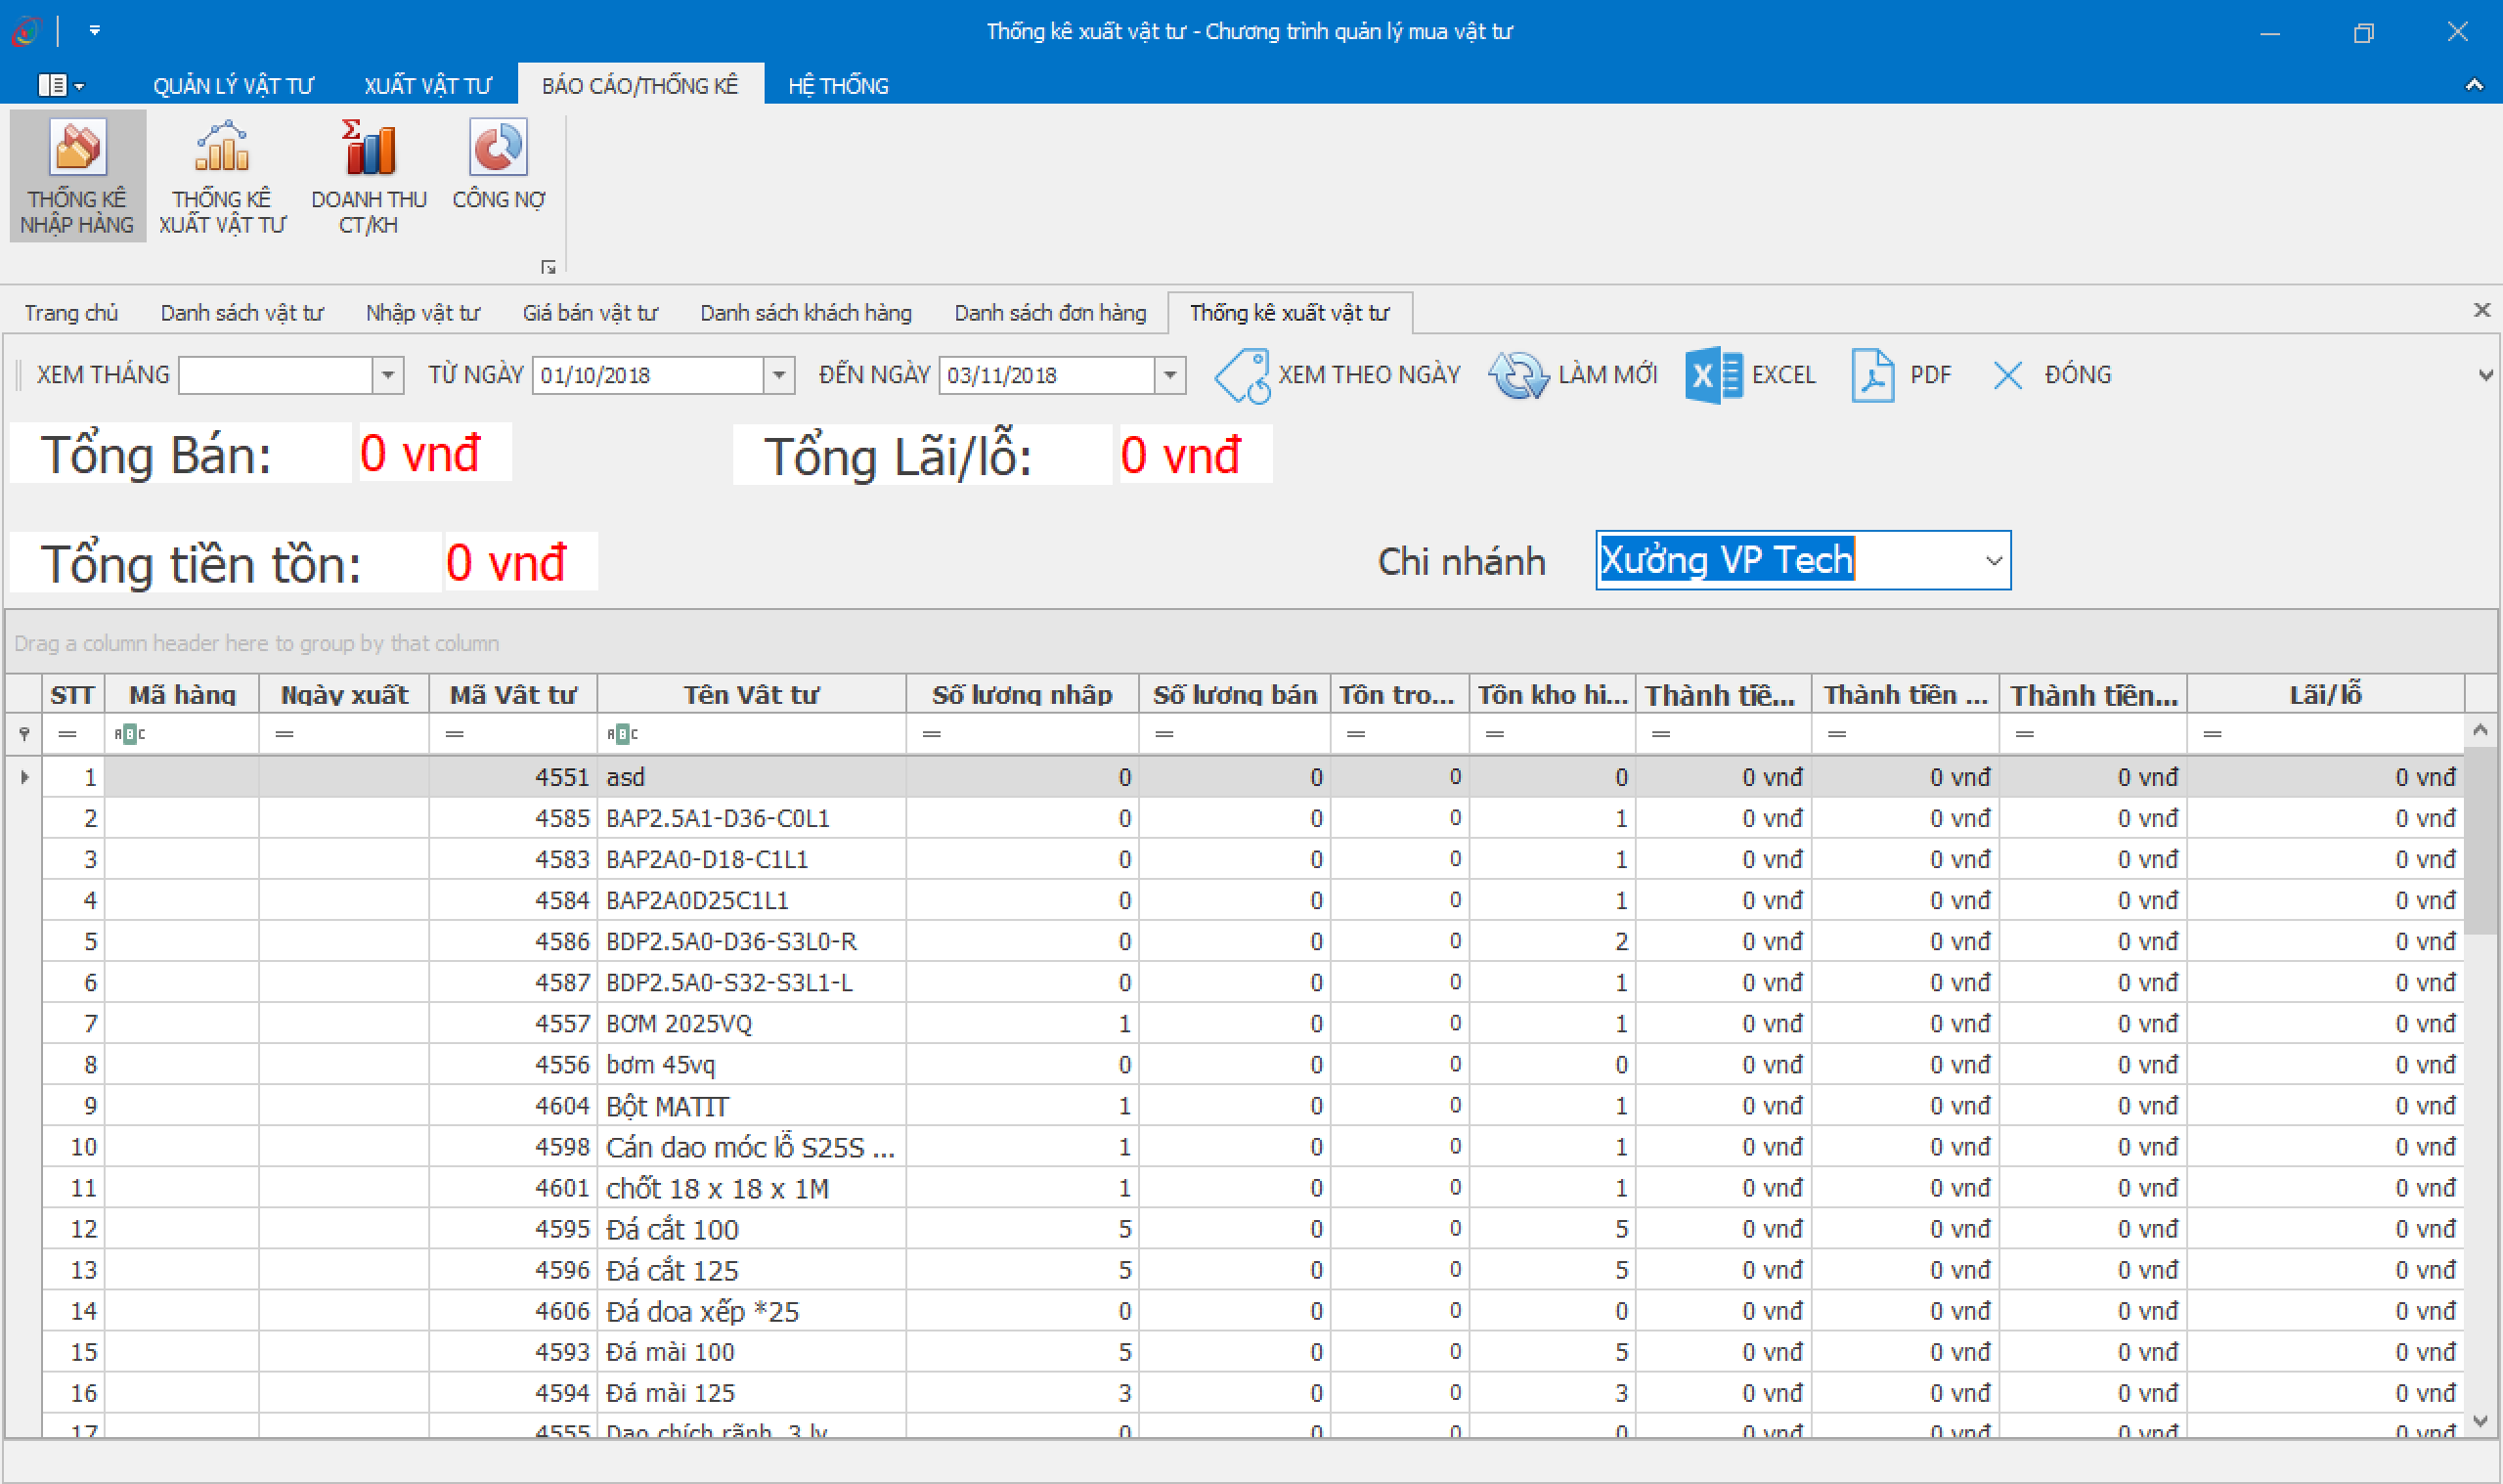Open the Công nợ report icon

click(498, 148)
